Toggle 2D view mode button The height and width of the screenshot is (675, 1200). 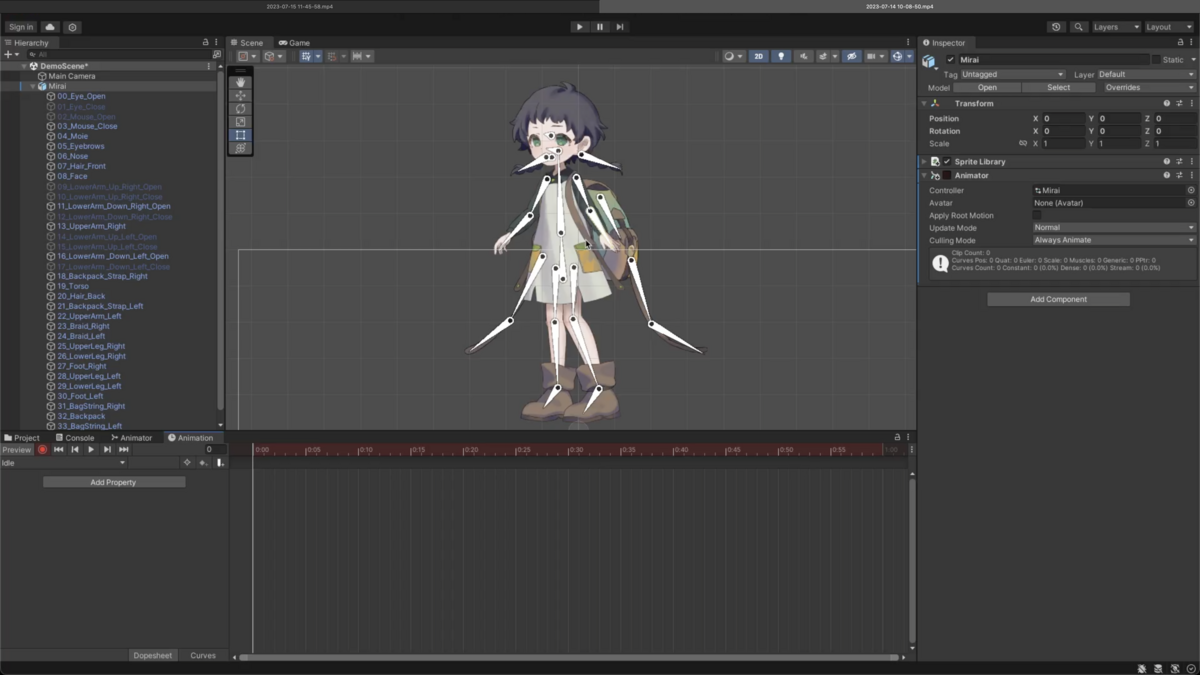pyautogui.click(x=758, y=56)
